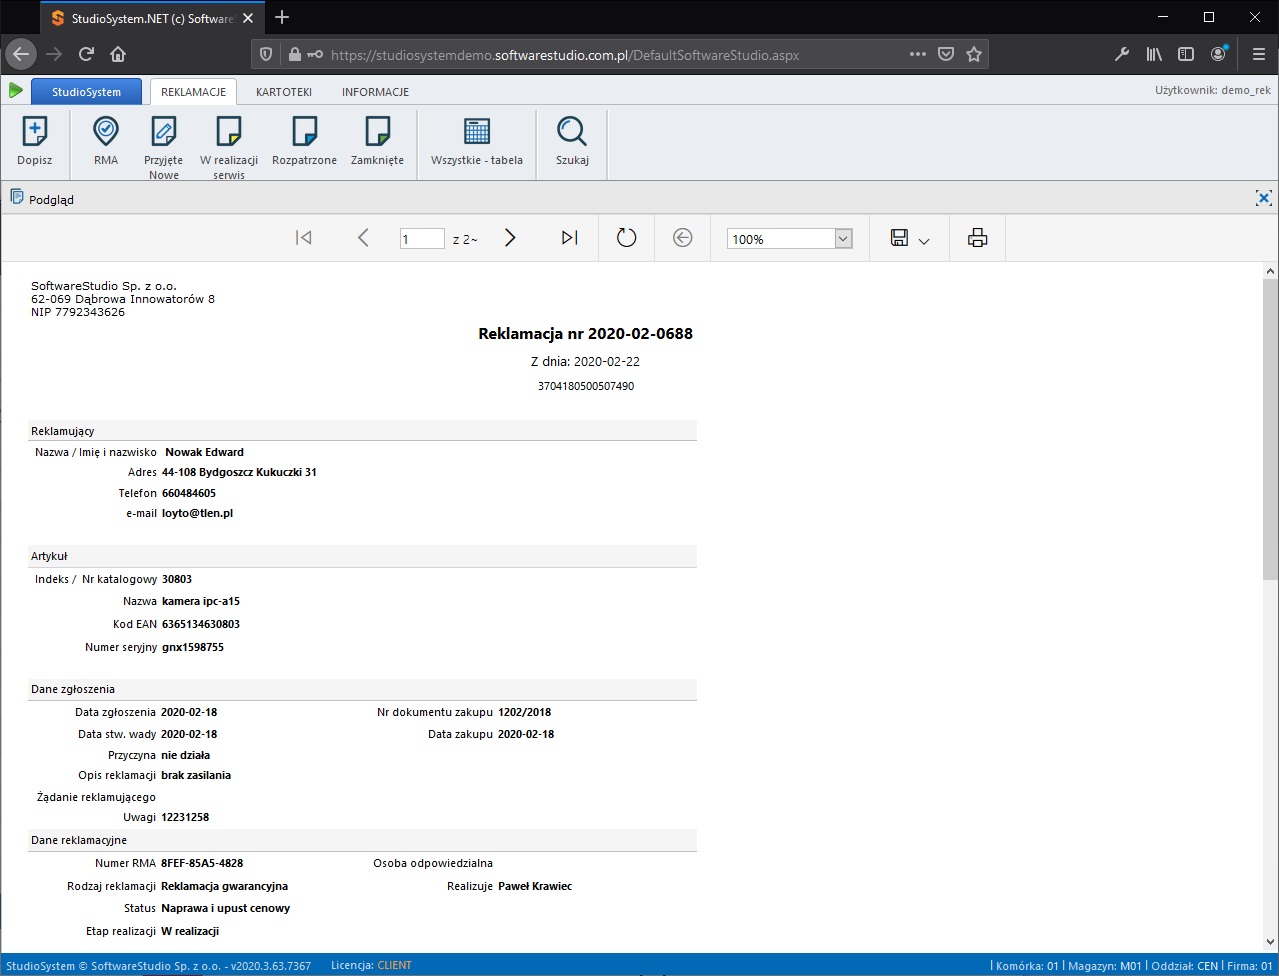Image resolution: width=1279 pixels, height=976 pixels.
Task: Toggle fullscreen preview mode
Action: (x=1263, y=197)
